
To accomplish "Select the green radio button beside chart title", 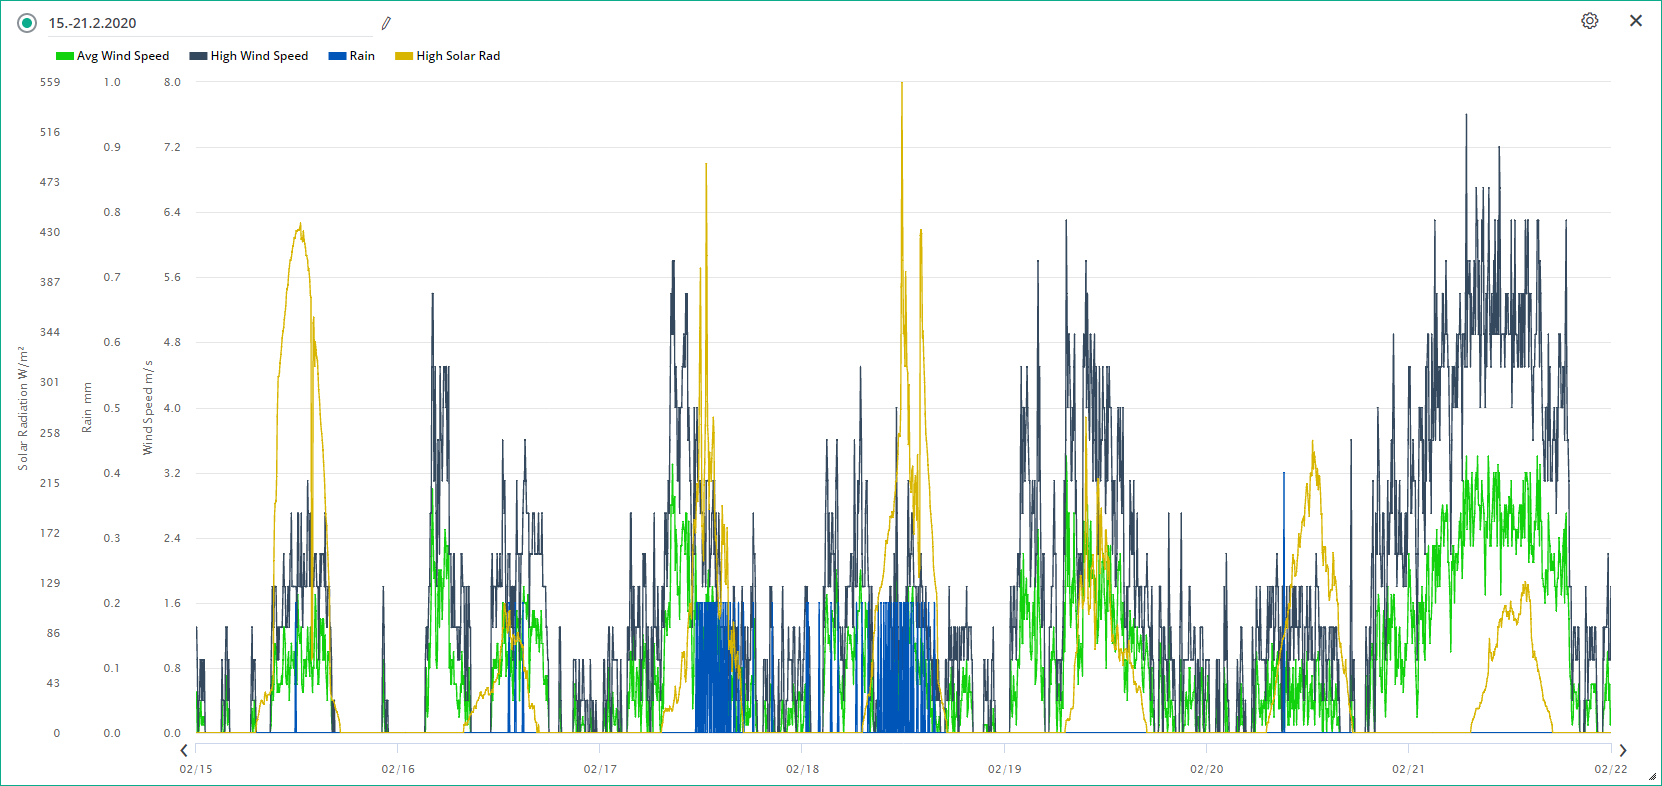I will [x=27, y=23].
